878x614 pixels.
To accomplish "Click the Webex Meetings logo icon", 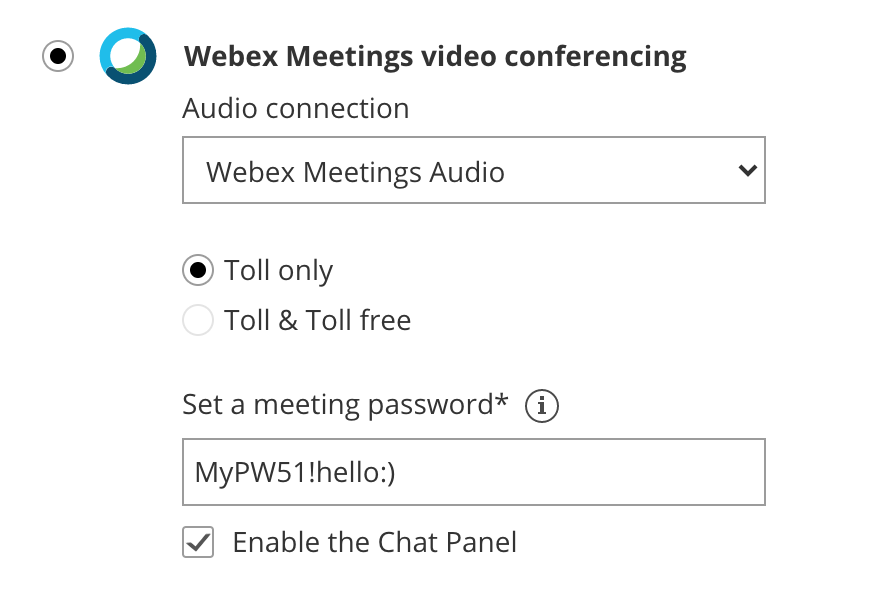I will (x=127, y=56).
